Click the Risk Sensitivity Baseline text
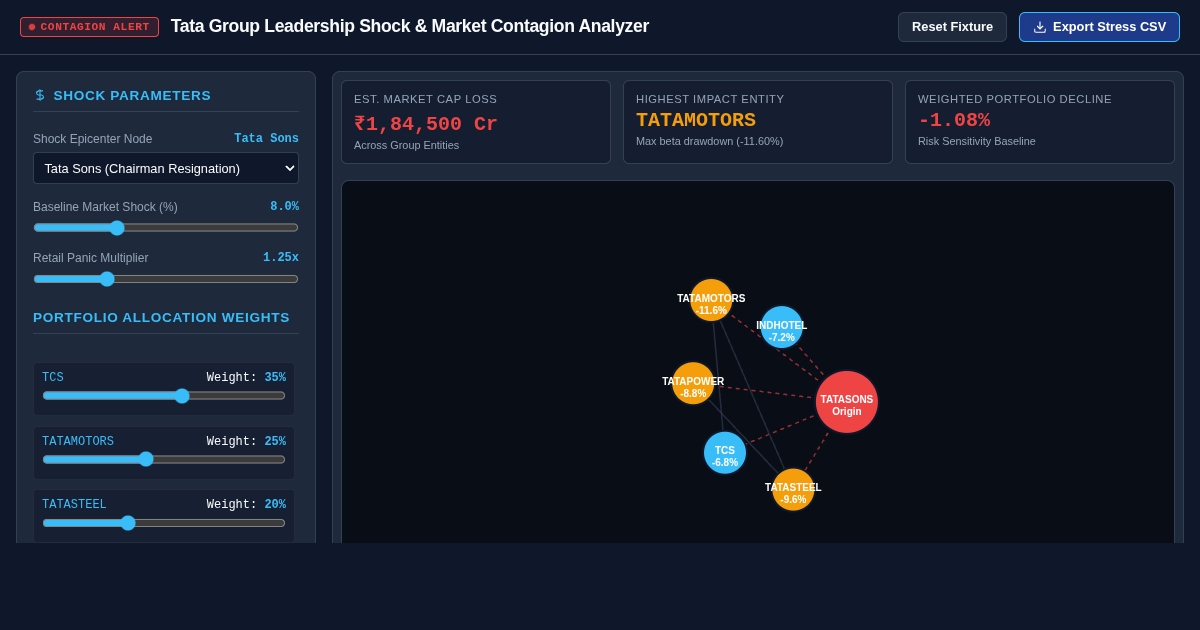 pyautogui.click(x=977, y=141)
